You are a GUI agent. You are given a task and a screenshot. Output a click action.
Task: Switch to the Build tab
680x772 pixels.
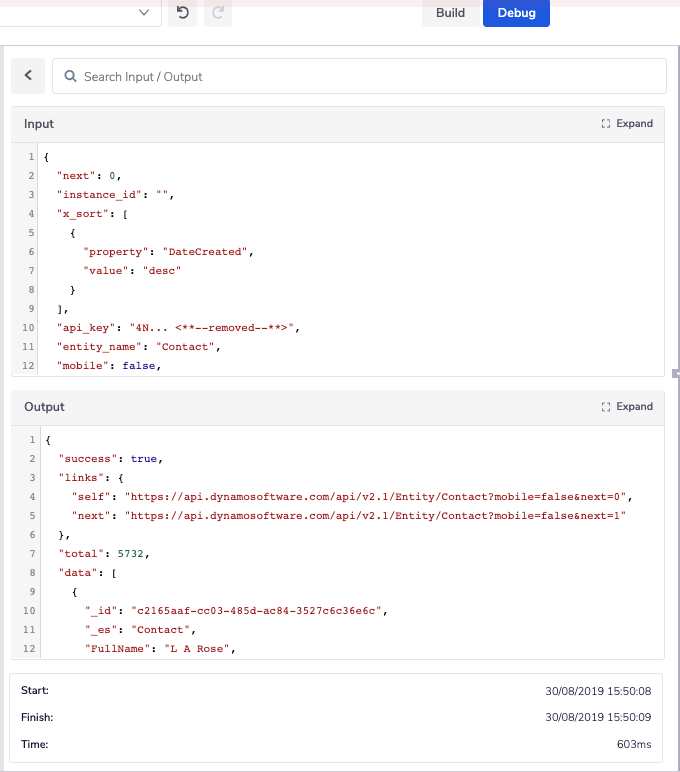click(450, 13)
